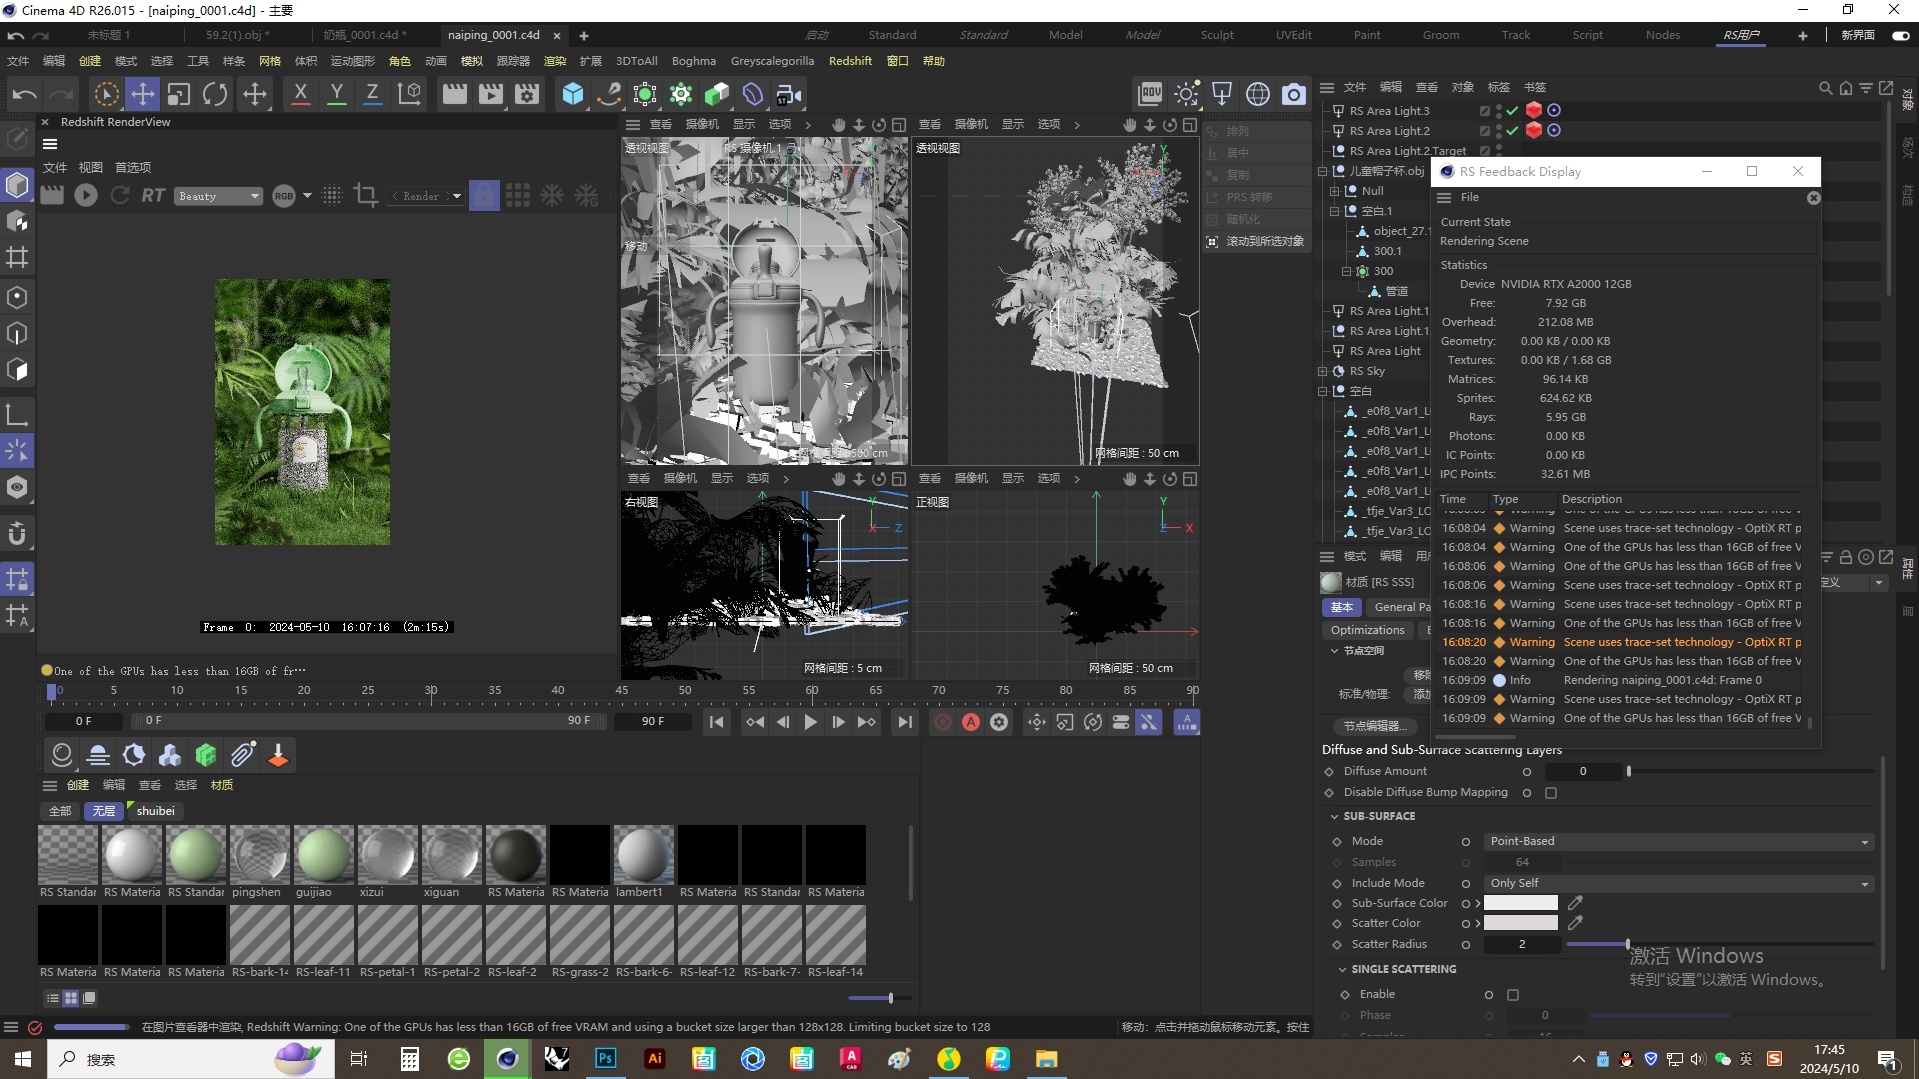Select the Scale tool
The height and width of the screenshot is (1079, 1919).
(179, 94)
